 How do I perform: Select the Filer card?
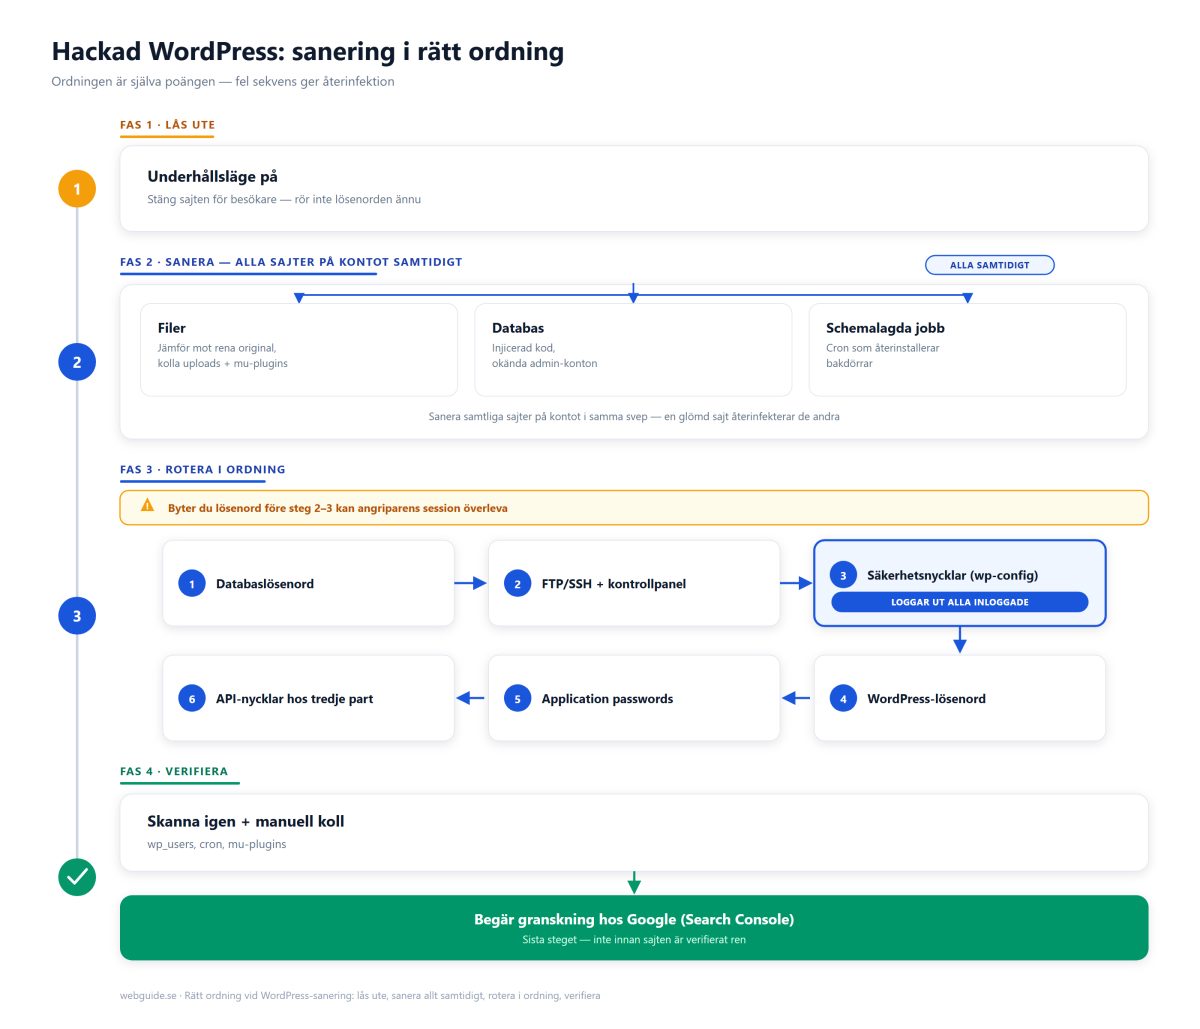pos(299,350)
